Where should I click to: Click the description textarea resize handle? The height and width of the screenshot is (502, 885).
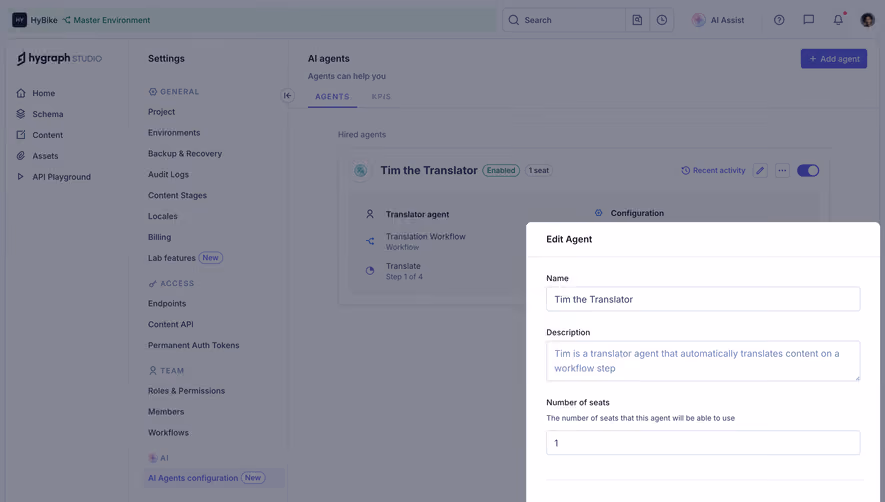point(857,378)
